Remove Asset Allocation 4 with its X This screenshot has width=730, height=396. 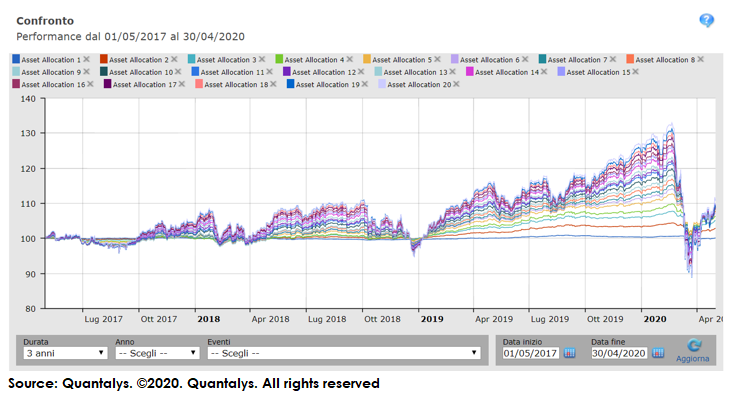pos(350,60)
